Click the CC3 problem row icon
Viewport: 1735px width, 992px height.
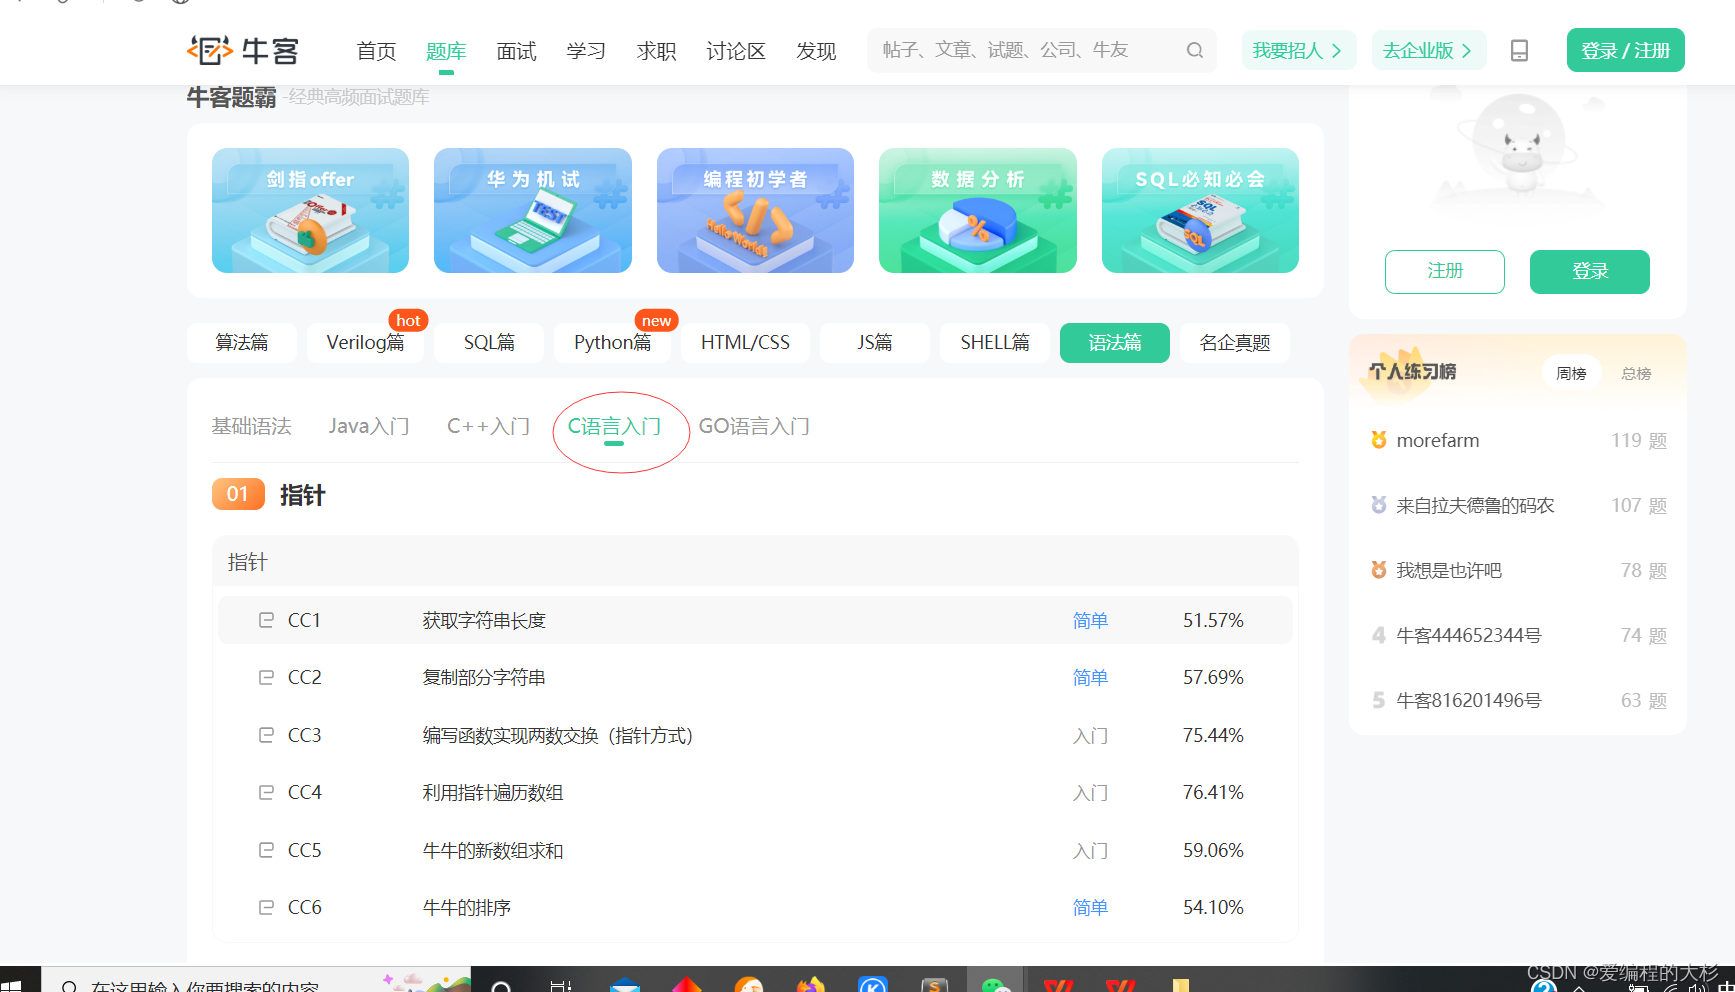coord(266,735)
